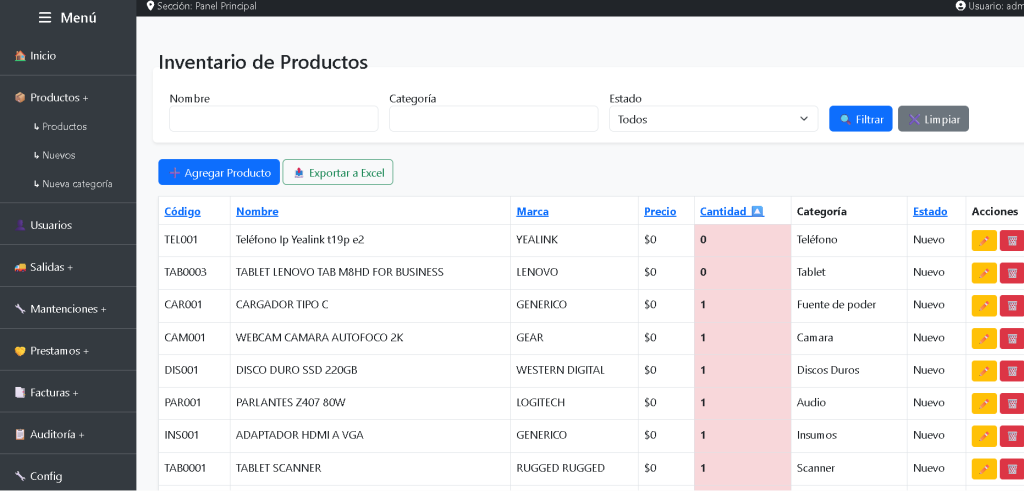Screen dimensions: 1024x491
Task: Expand the Productos + menu
Action: point(68,97)
